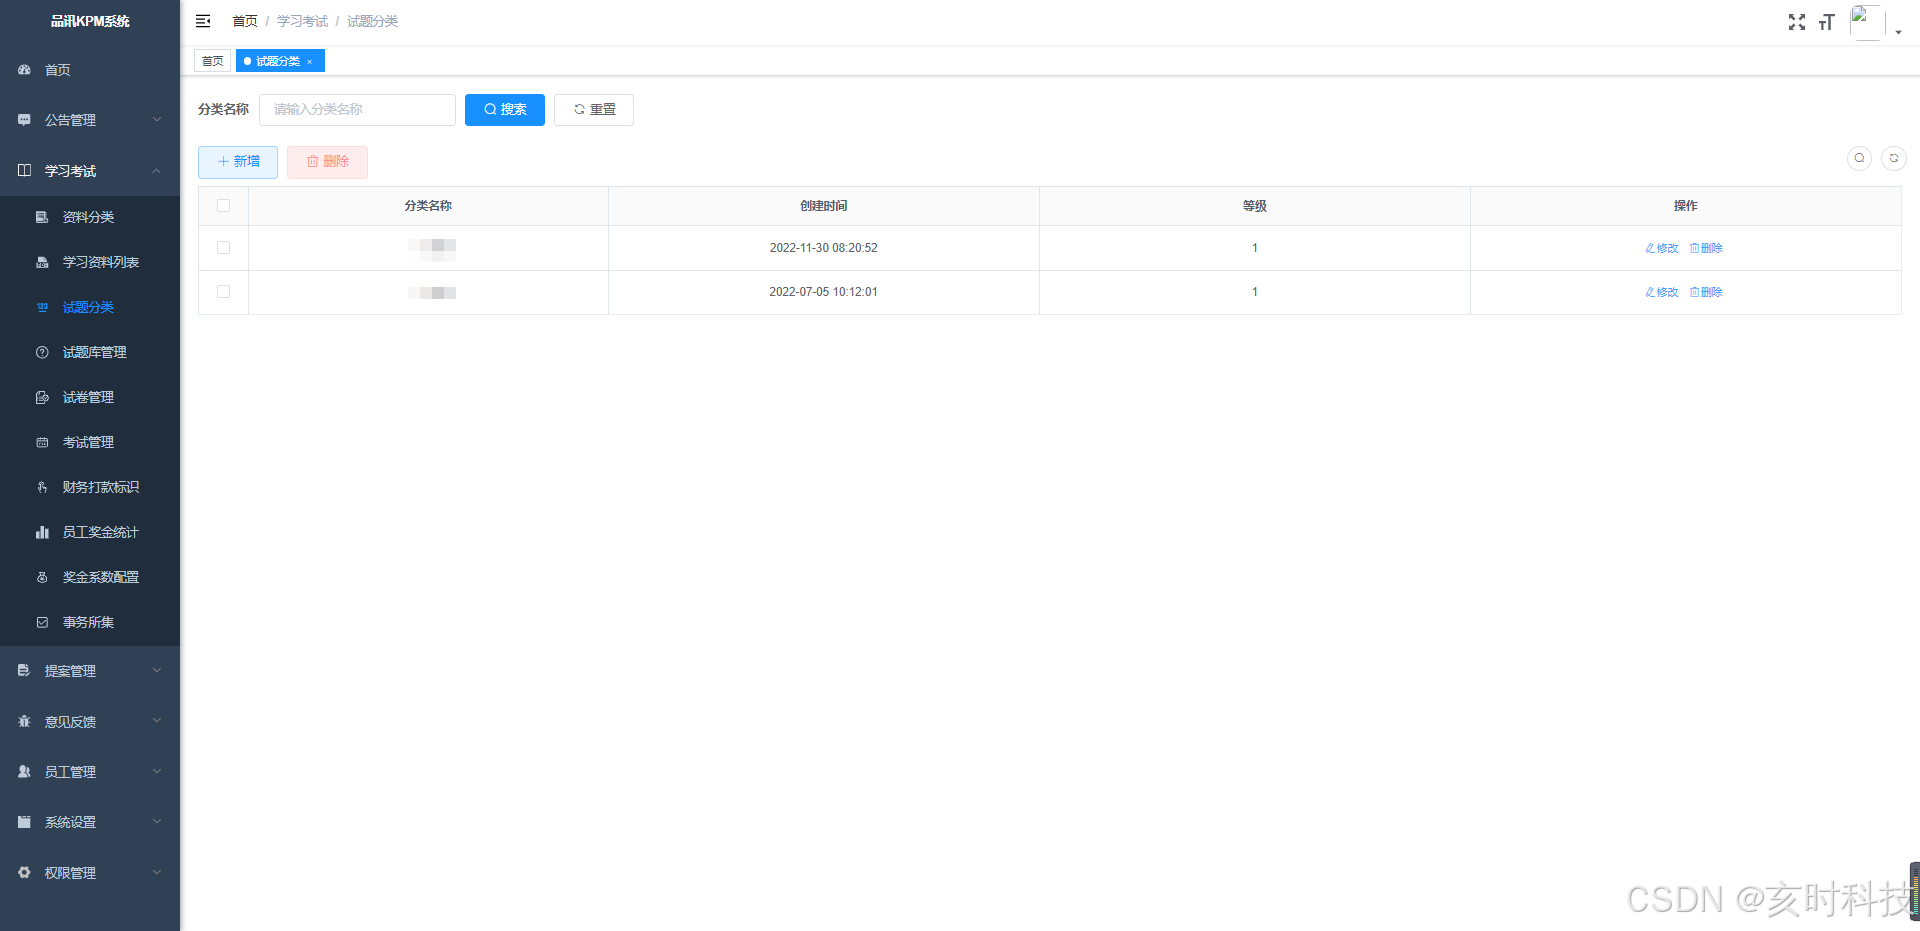The width and height of the screenshot is (1920, 931).
Task: Click the 学习考试 book icon
Action: pyautogui.click(x=24, y=171)
